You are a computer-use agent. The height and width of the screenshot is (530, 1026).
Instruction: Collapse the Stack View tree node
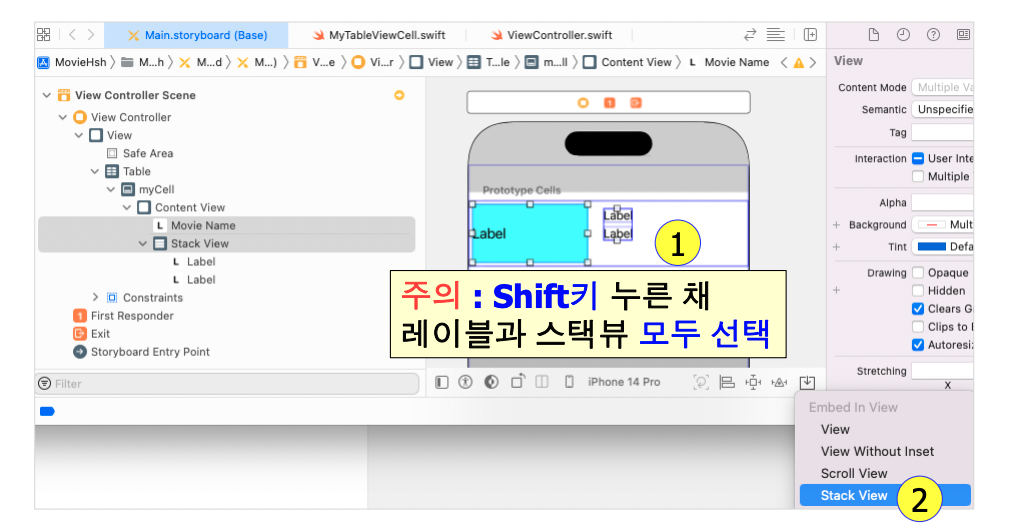[x=143, y=243]
